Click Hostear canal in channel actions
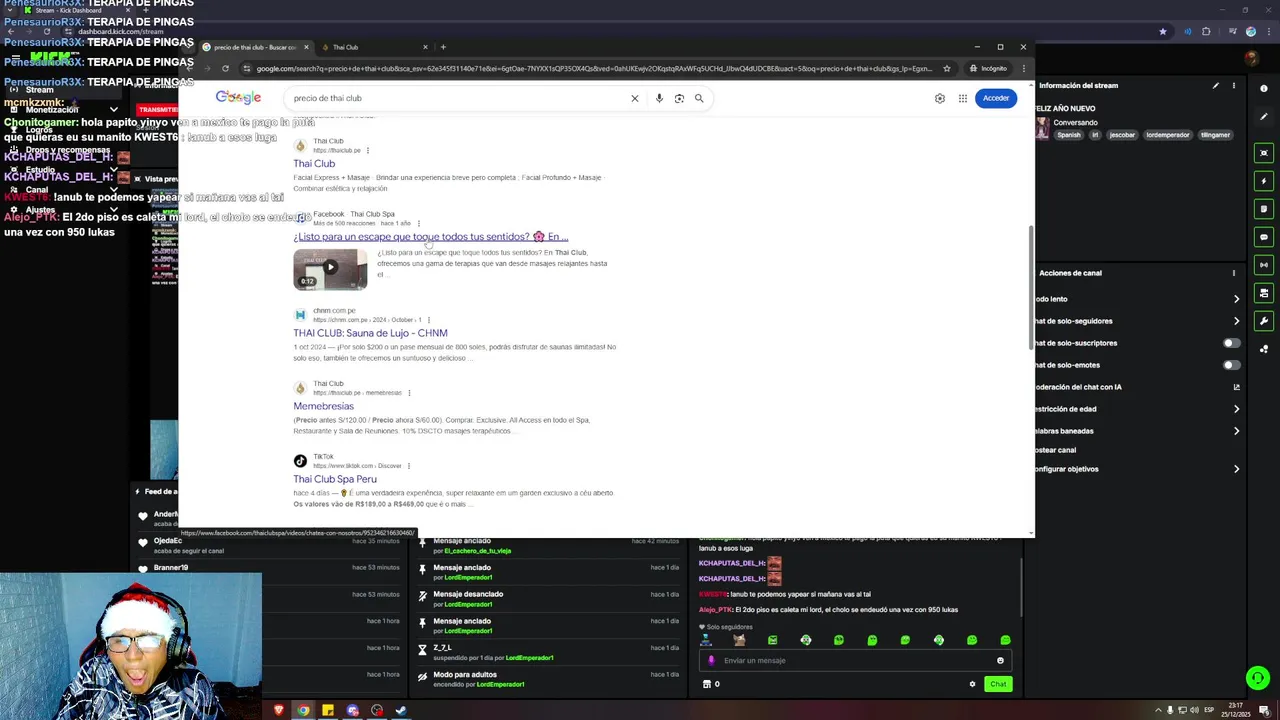Image resolution: width=1280 pixels, height=720 pixels. 1056,450
